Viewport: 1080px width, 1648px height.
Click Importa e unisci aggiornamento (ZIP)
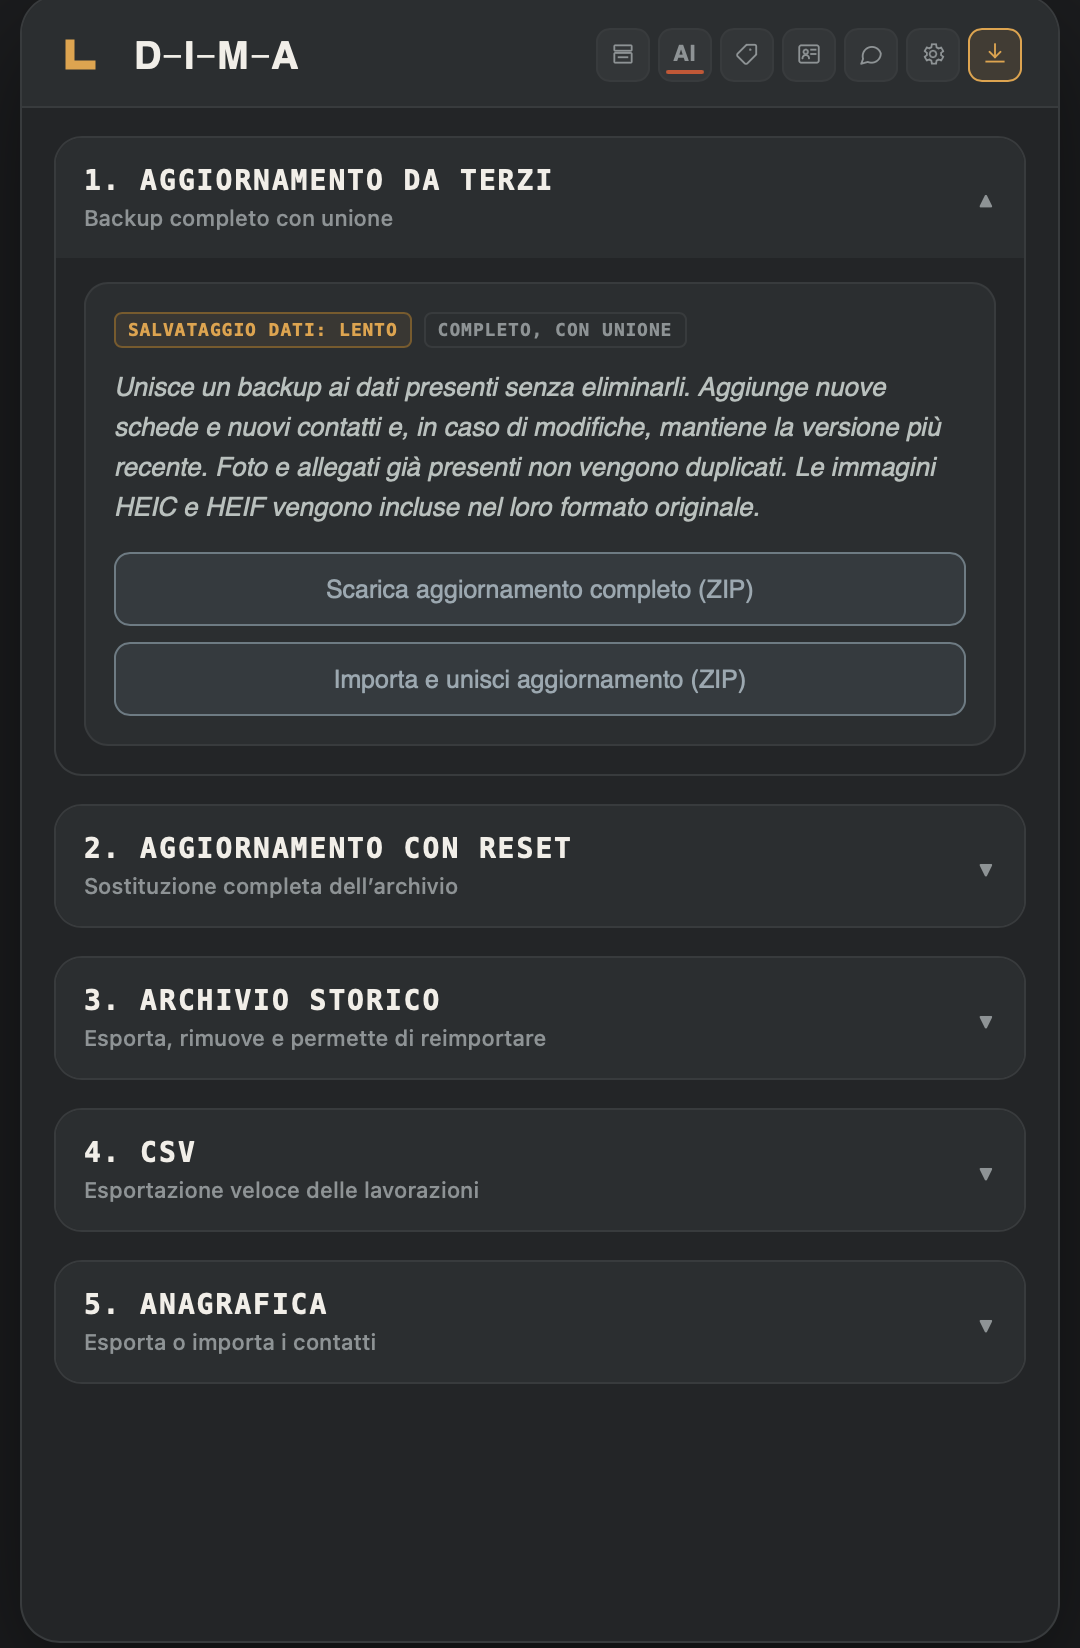[x=540, y=679]
